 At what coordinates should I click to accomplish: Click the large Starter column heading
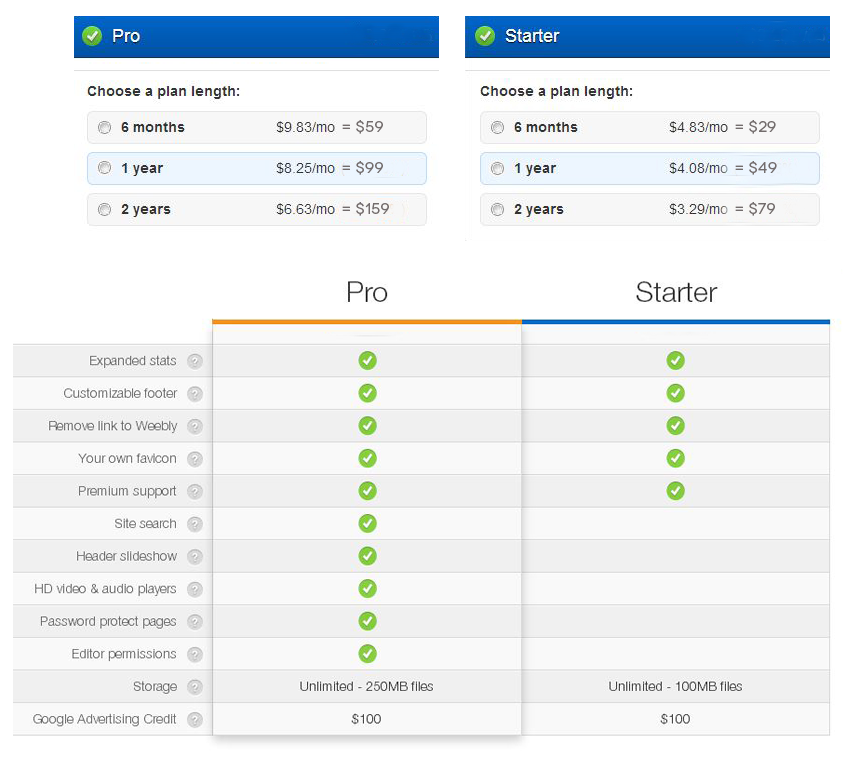pyautogui.click(x=676, y=293)
